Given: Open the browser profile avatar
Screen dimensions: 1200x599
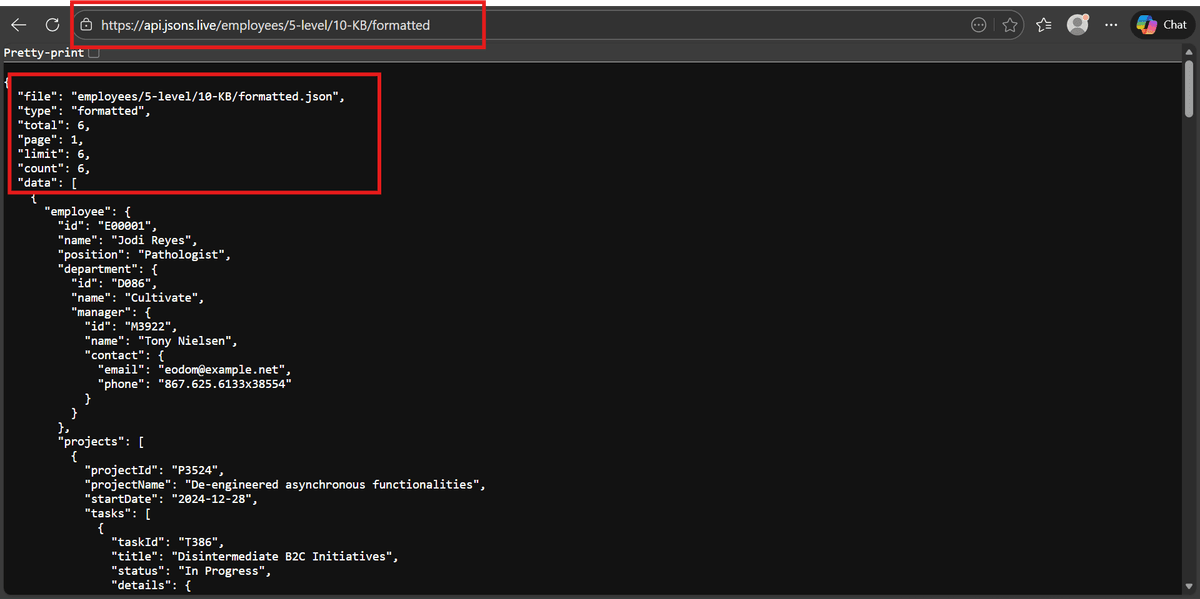Looking at the screenshot, I should [x=1077, y=24].
